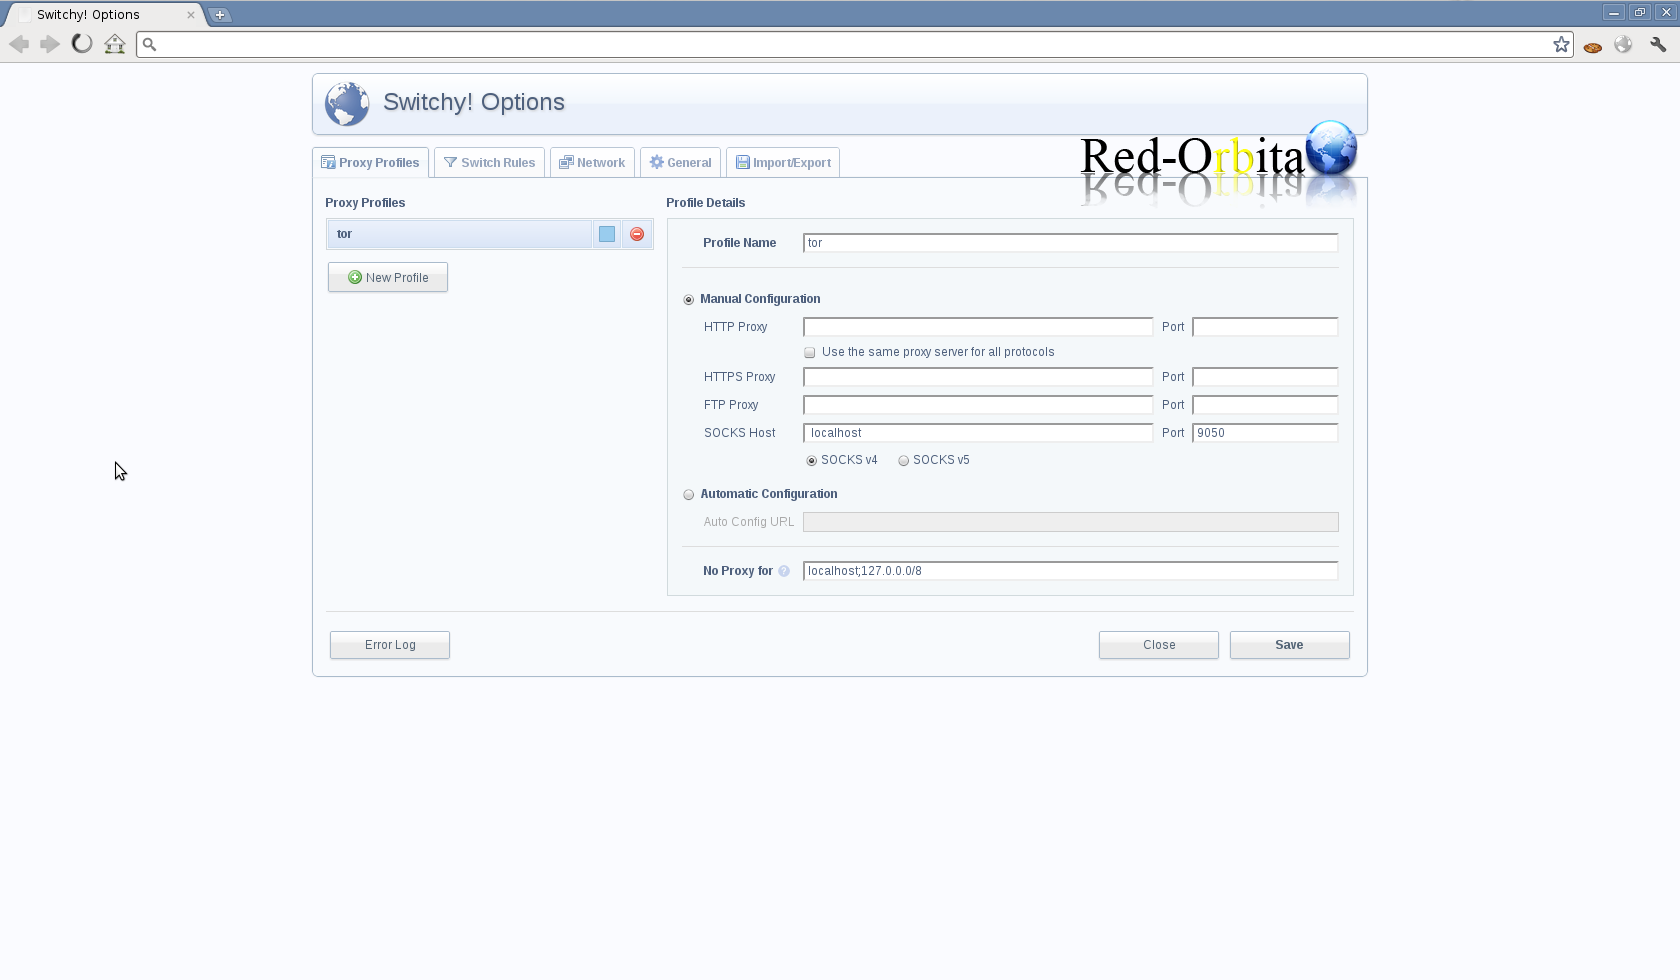Click the blue color square for tor profile
The height and width of the screenshot is (980, 1680).
pos(607,234)
